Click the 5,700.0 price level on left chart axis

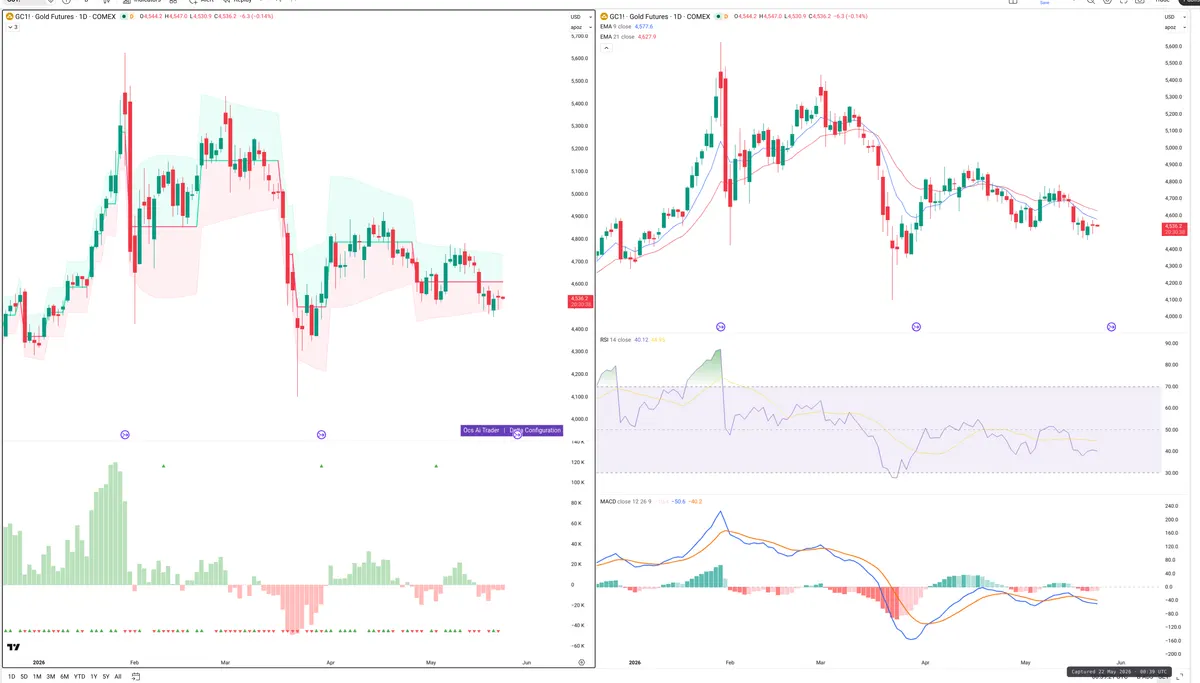577,36
